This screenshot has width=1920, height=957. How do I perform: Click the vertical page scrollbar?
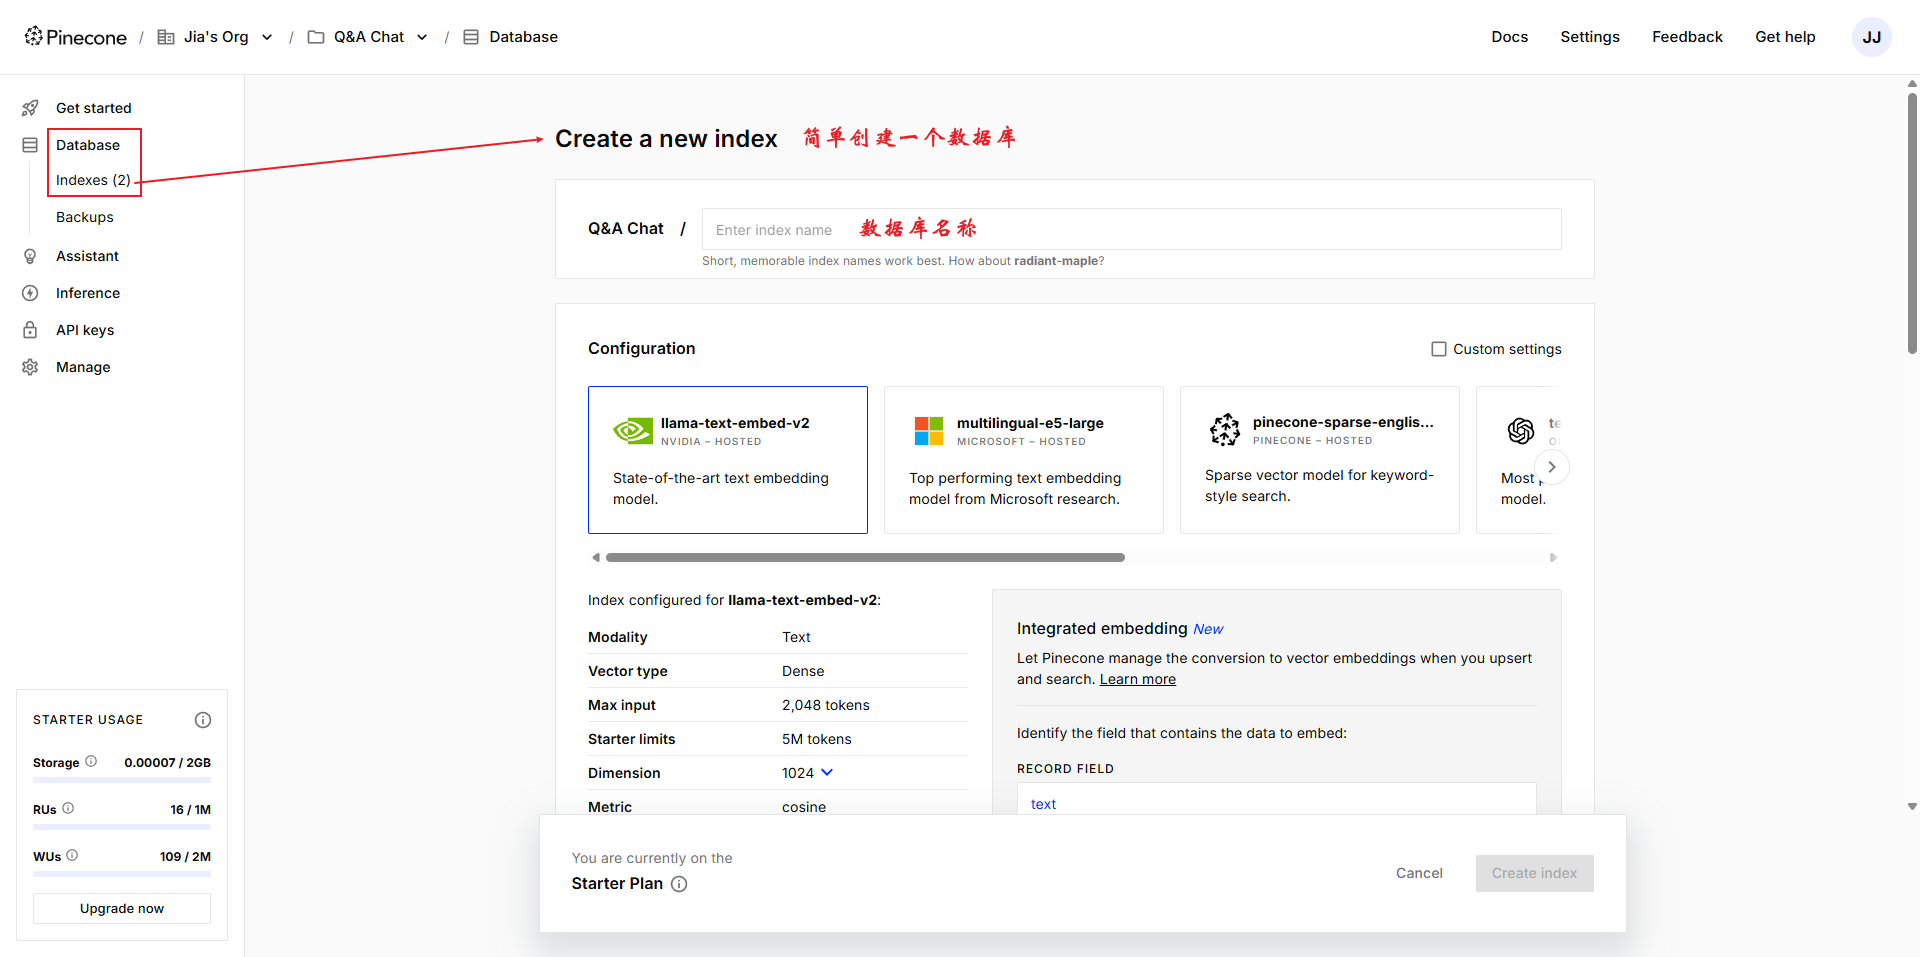[x=1912, y=223]
